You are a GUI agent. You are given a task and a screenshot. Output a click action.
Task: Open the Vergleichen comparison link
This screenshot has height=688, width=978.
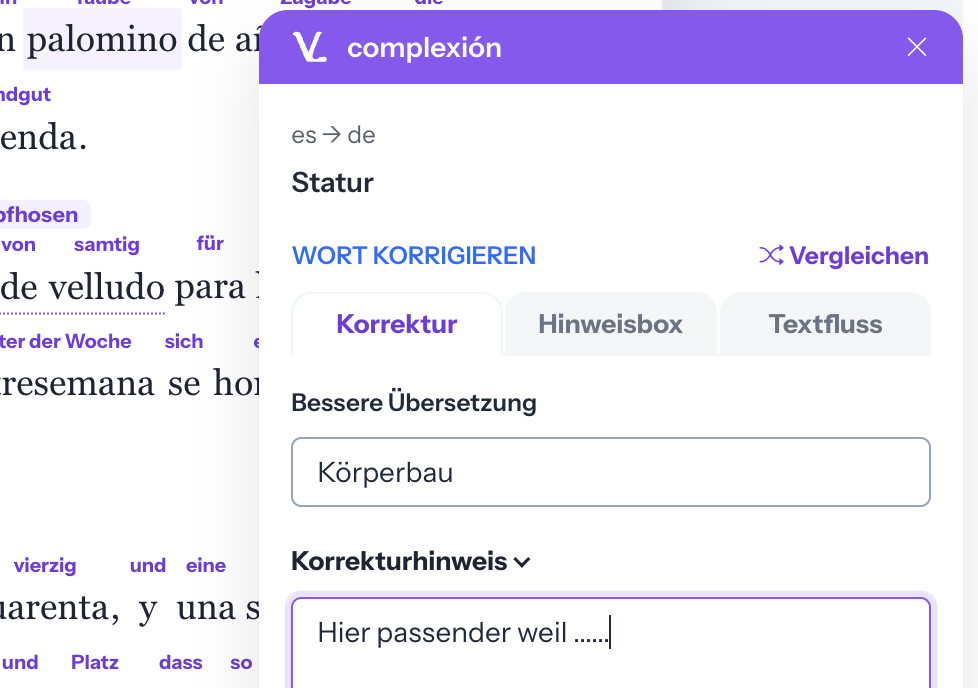(x=844, y=256)
